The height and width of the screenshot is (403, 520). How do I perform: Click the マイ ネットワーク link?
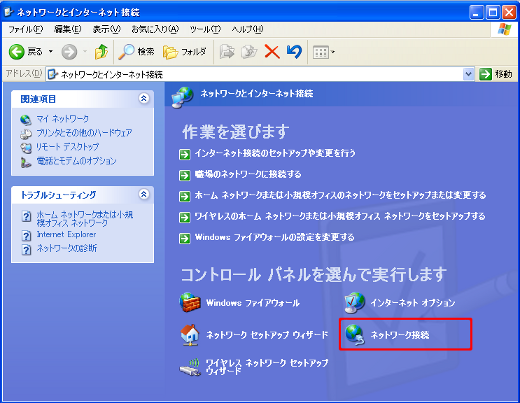point(62,119)
